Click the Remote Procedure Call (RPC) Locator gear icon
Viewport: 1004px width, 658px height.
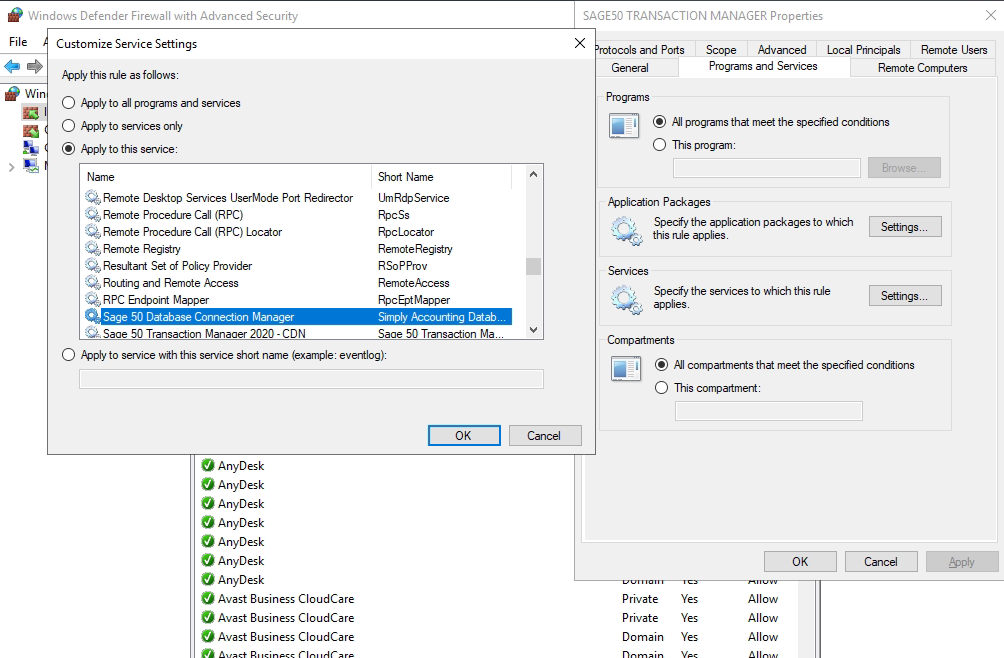93,232
